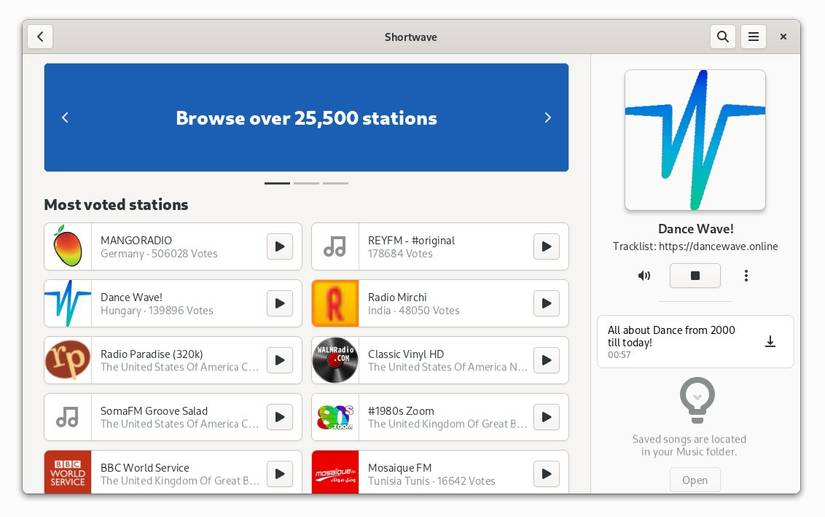Click the Most voted stations heading
The width and height of the screenshot is (825, 517).
(116, 205)
